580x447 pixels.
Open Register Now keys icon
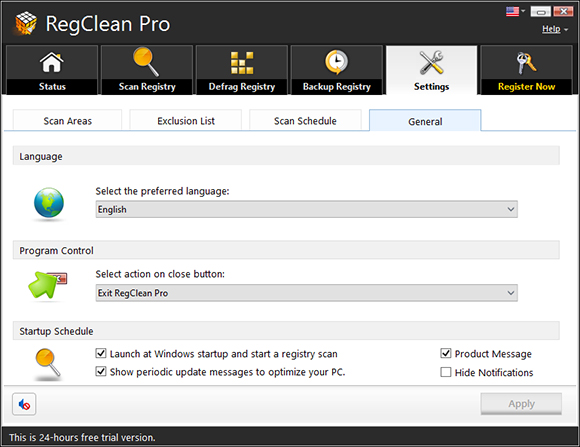[x=526, y=63]
